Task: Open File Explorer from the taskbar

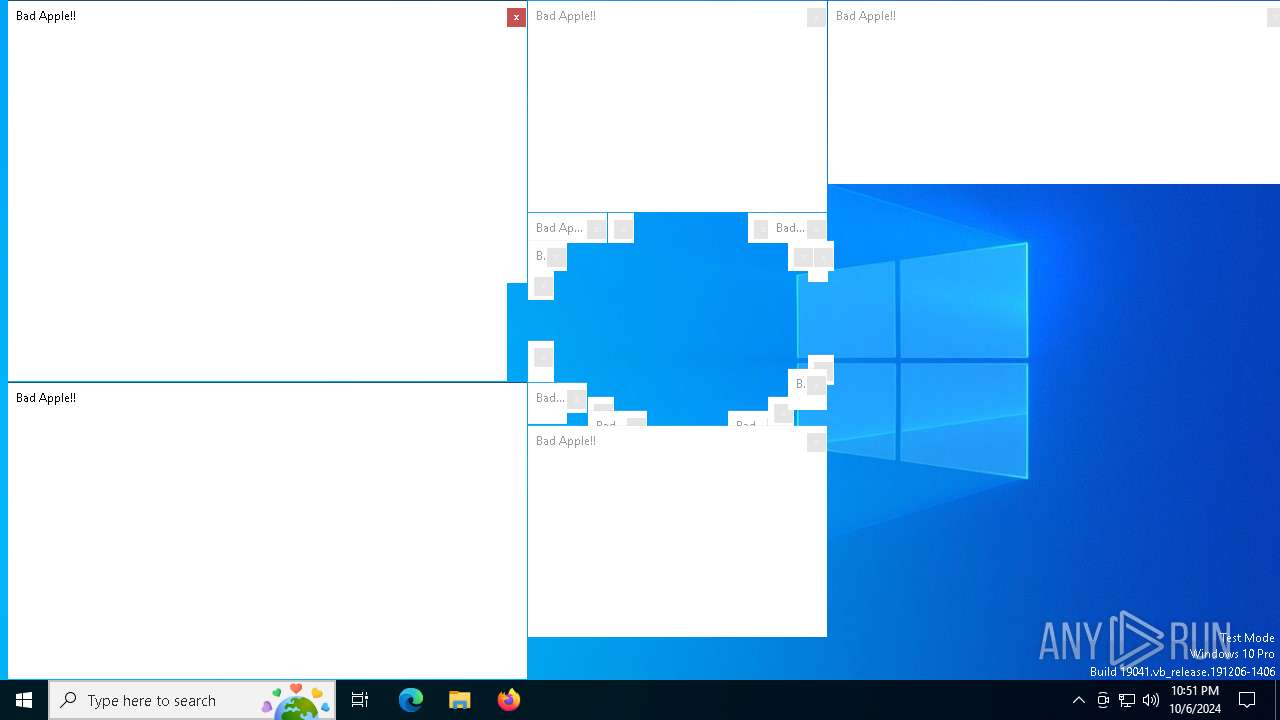Action: (x=460, y=700)
